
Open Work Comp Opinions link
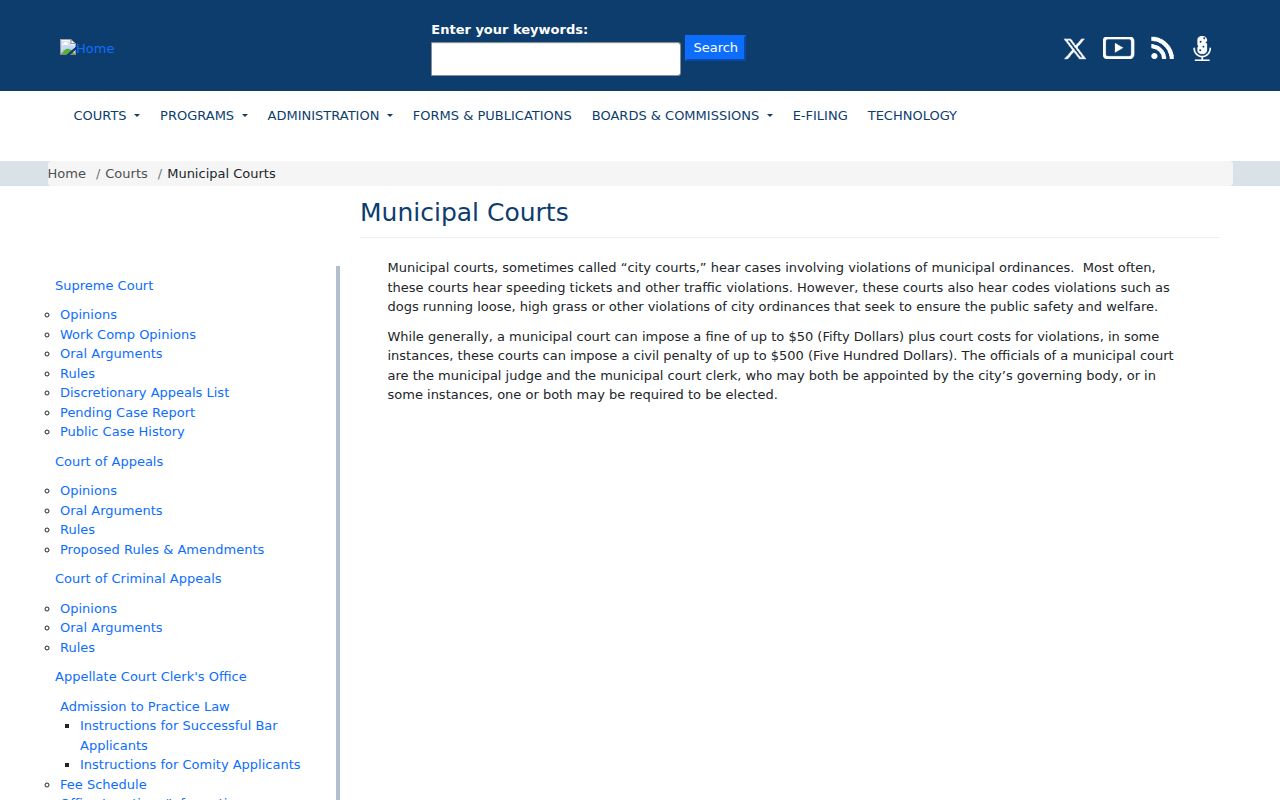128,334
